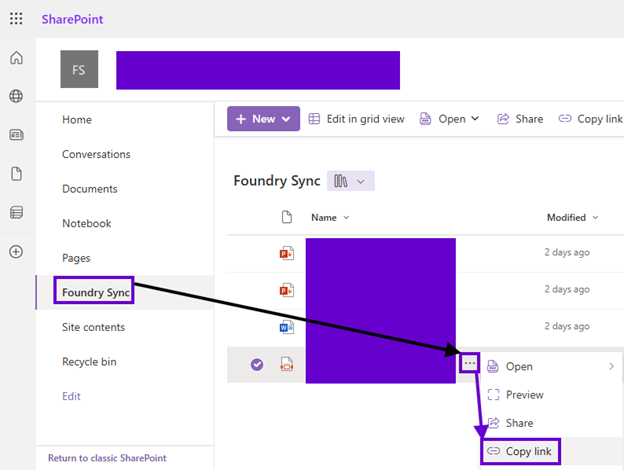Expand the New button chevron

point(286,119)
